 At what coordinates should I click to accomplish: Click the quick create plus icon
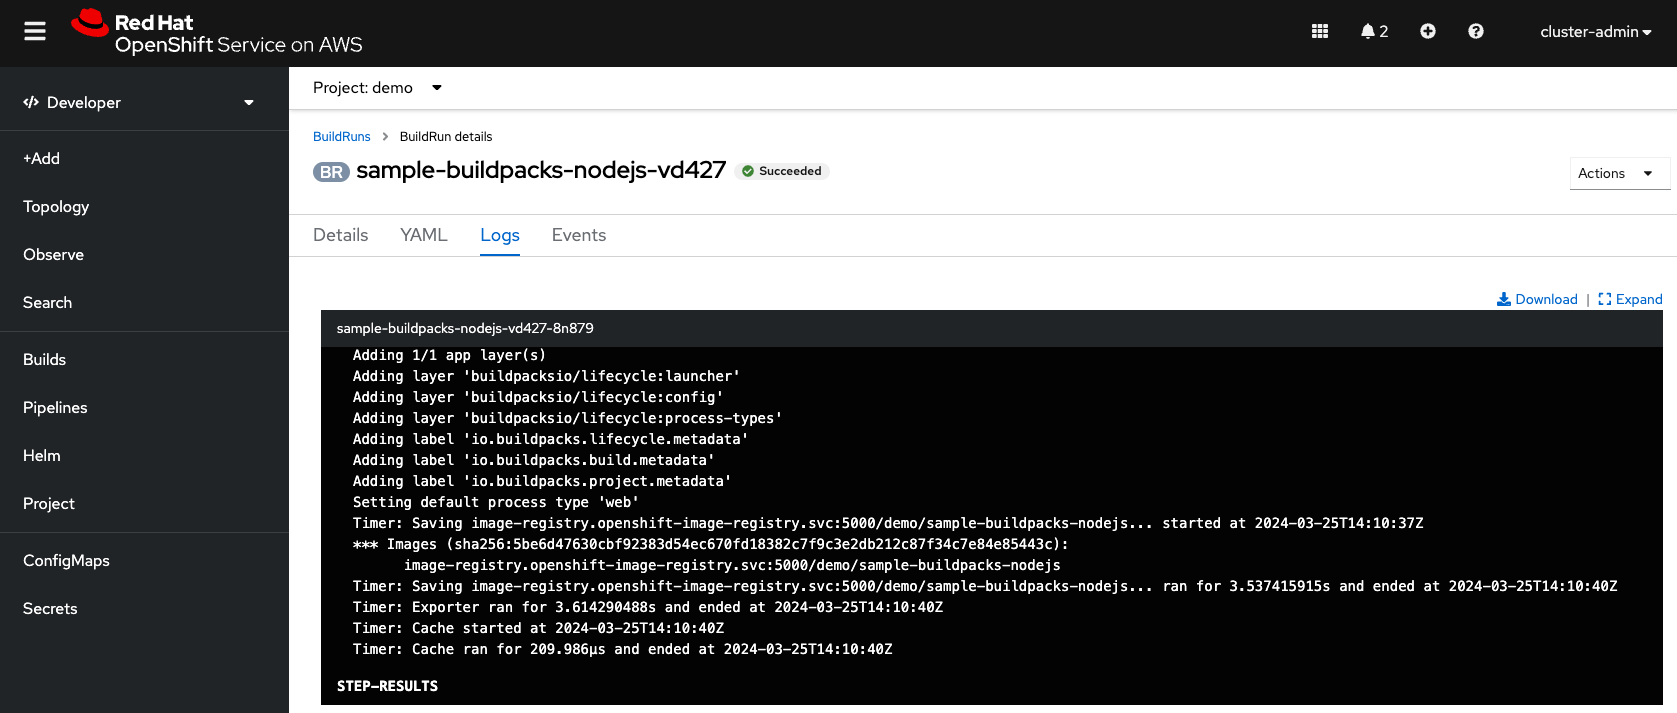[x=1428, y=31]
